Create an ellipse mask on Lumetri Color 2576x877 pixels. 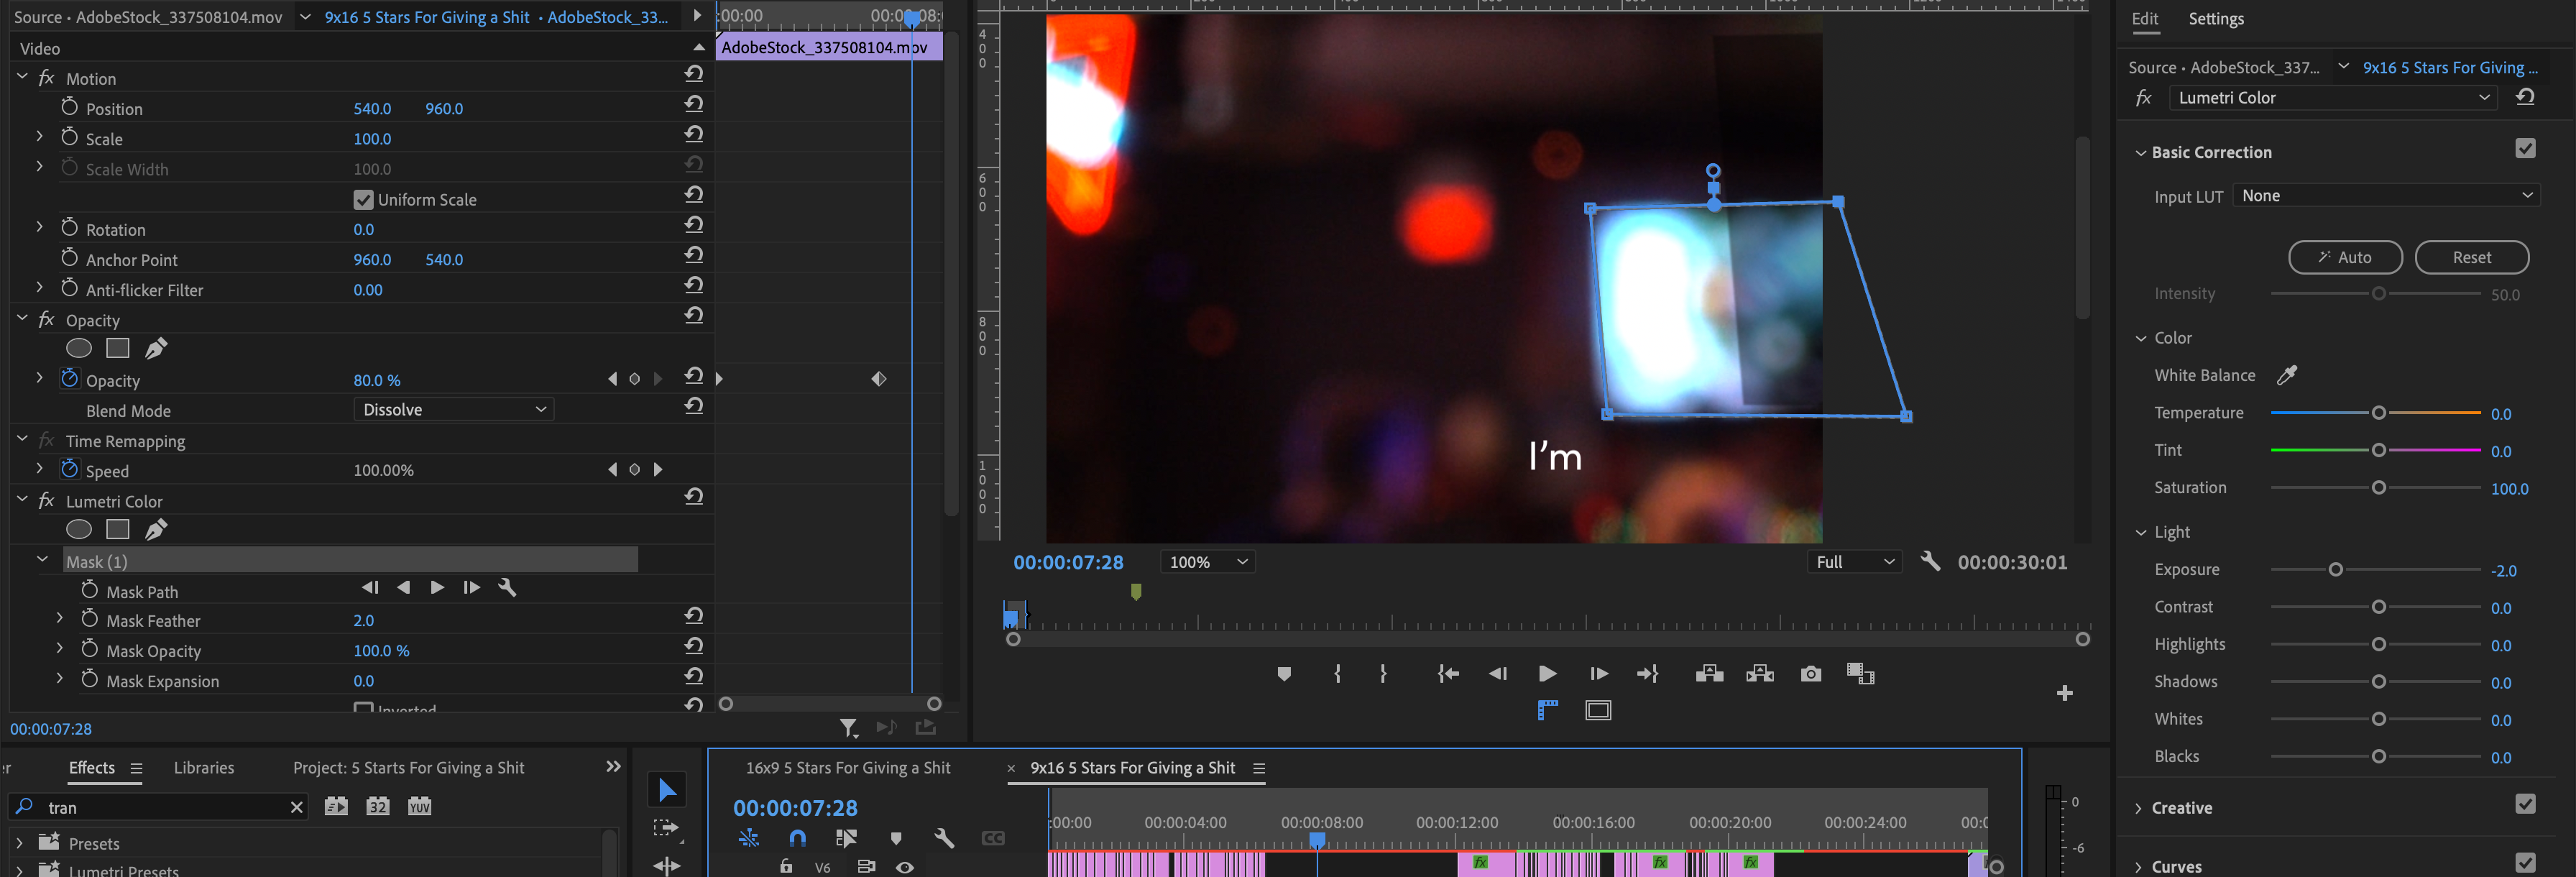(x=79, y=528)
